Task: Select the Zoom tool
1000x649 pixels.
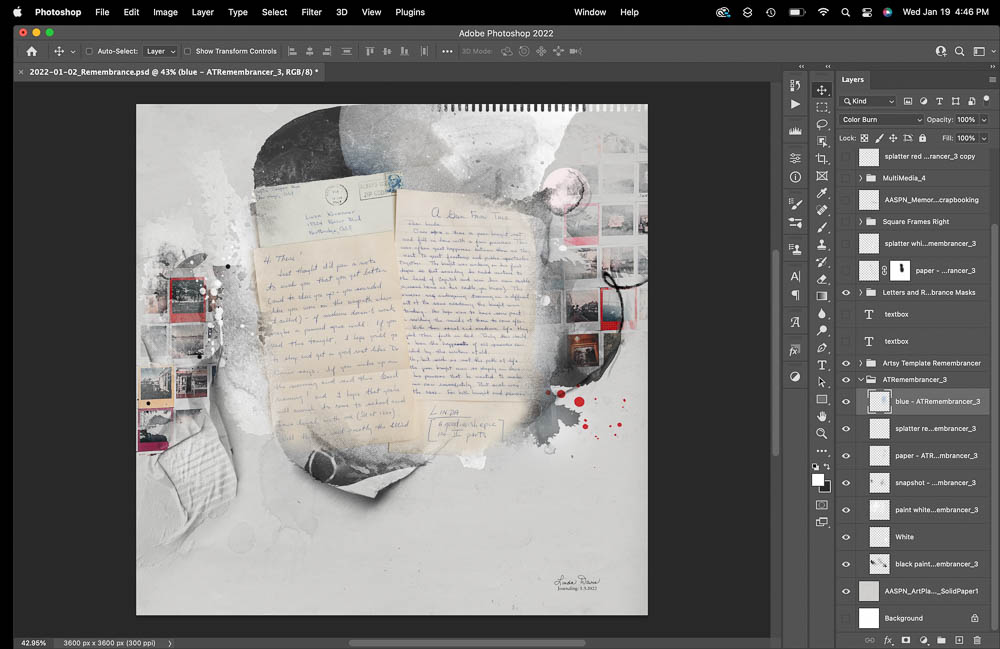Action: point(821,434)
